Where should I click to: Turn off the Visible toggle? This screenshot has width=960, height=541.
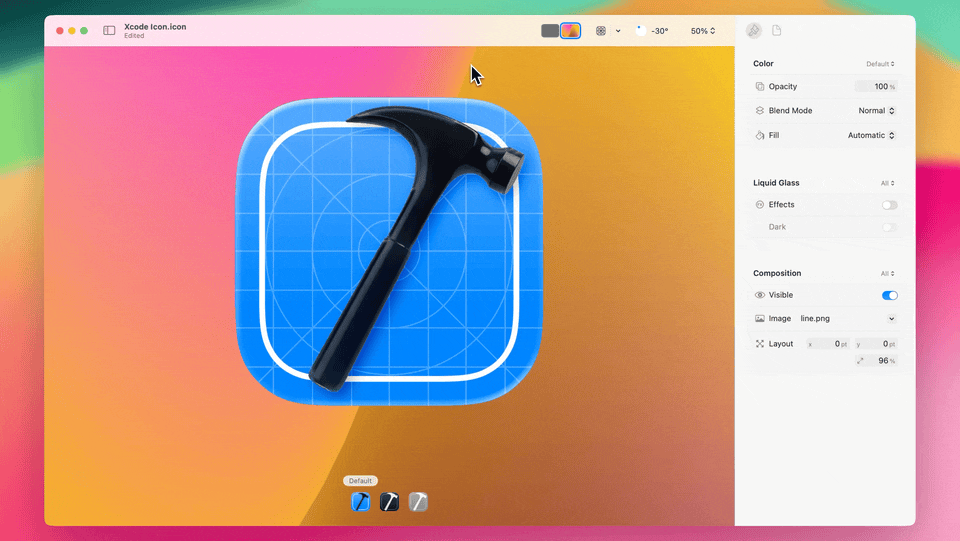(x=890, y=296)
